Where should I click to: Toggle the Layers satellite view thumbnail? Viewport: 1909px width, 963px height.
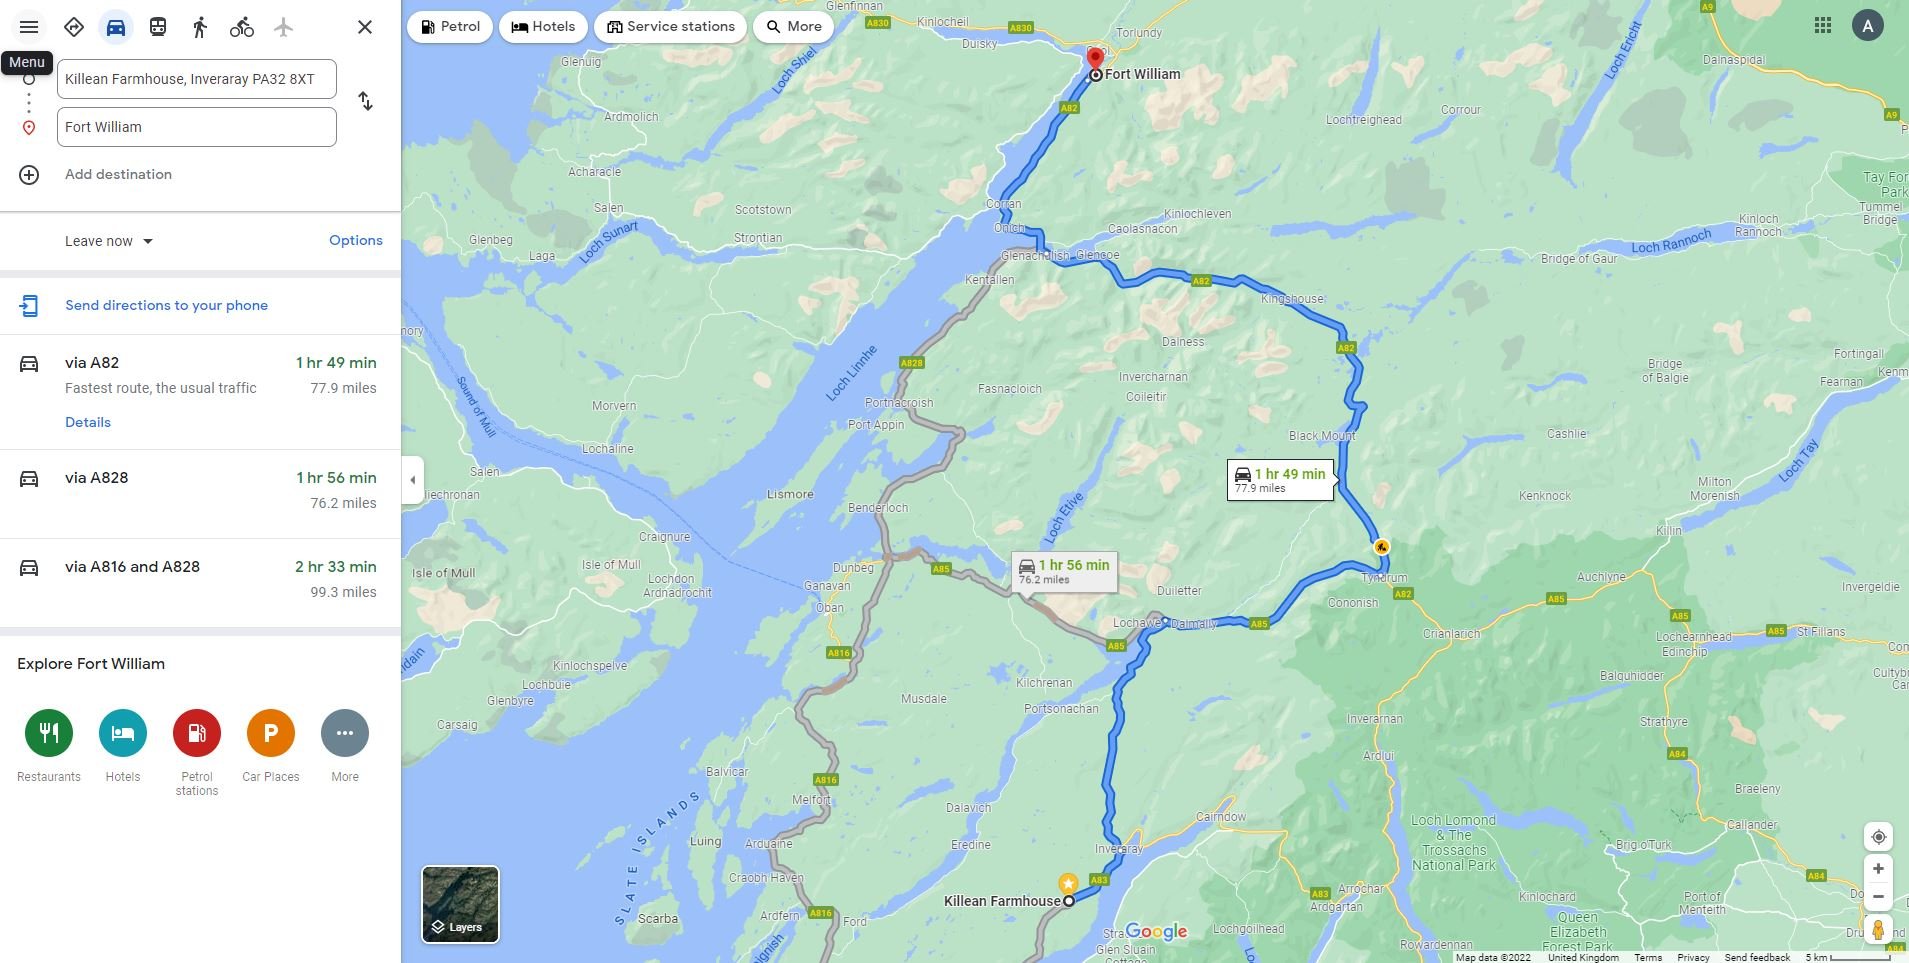click(460, 904)
